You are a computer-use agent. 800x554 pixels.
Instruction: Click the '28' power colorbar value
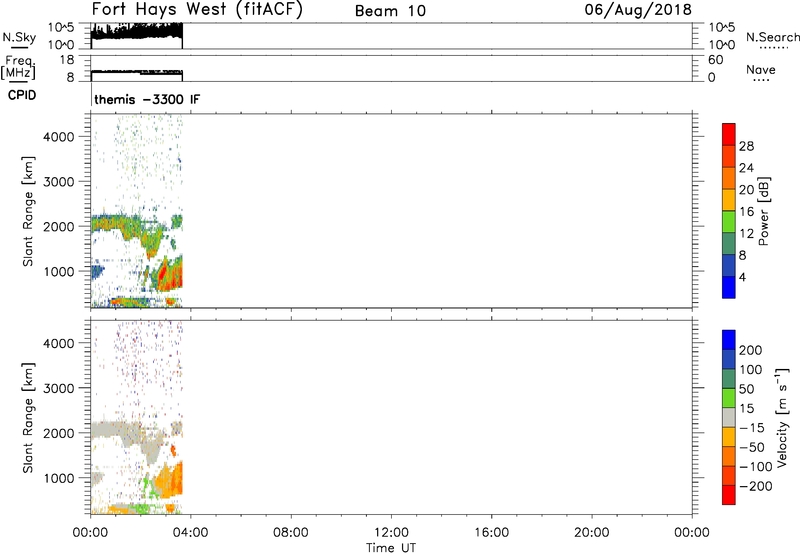[x=746, y=146]
